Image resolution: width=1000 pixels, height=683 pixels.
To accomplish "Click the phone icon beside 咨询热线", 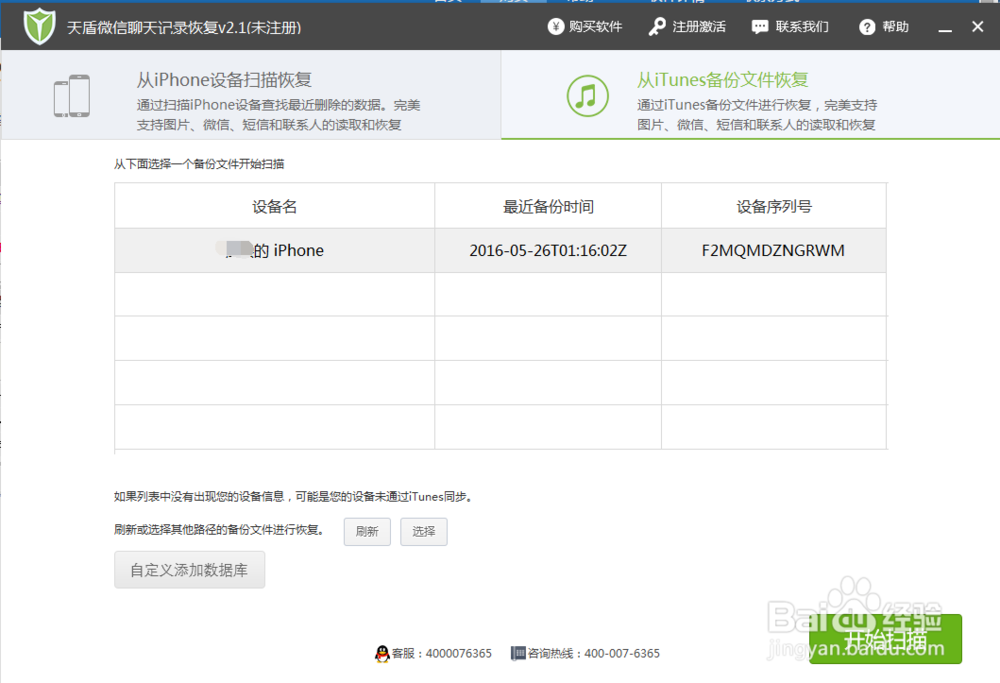I will tap(516, 653).
